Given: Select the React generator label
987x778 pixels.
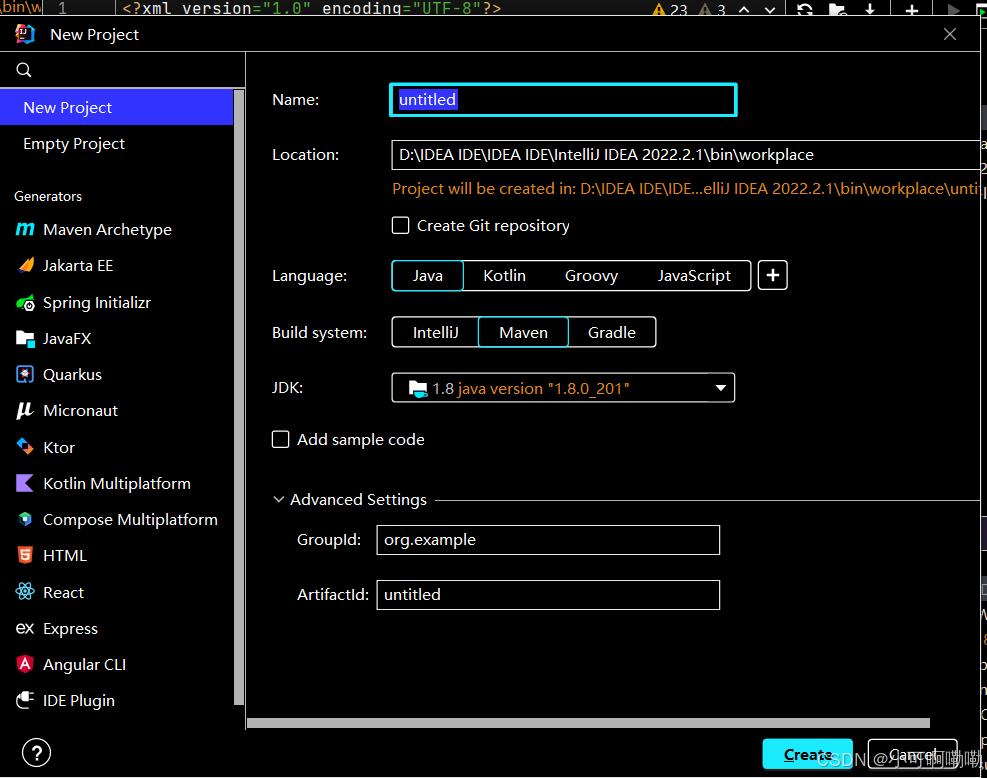Looking at the screenshot, I should click(x=63, y=592).
